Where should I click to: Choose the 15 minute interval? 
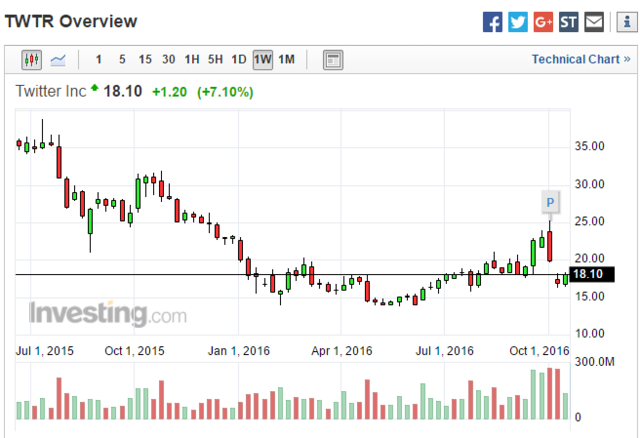click(145, 60)
